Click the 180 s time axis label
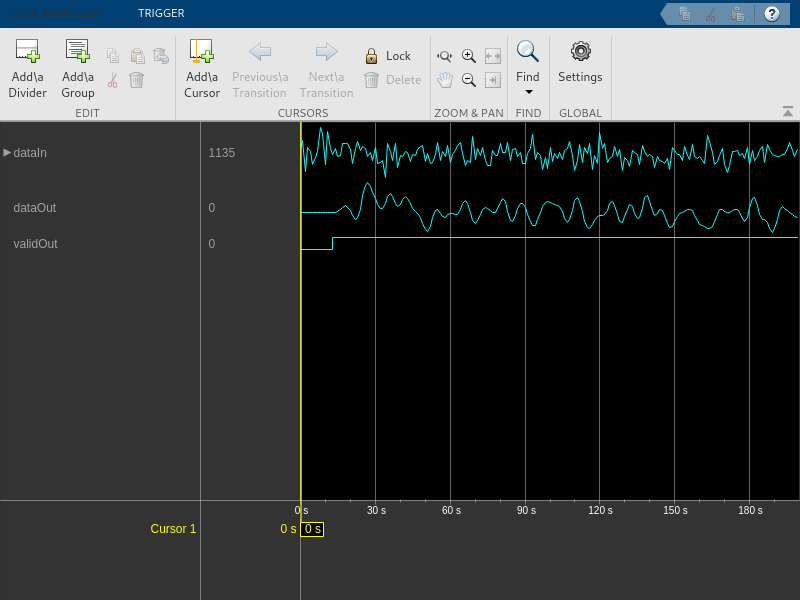Viewport: 800px width, 600px height. click(750, 510)
